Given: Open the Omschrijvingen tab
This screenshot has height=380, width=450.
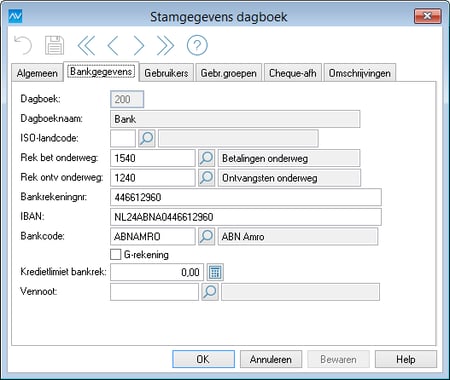Looking at the screenshot, I should point(360,73).
